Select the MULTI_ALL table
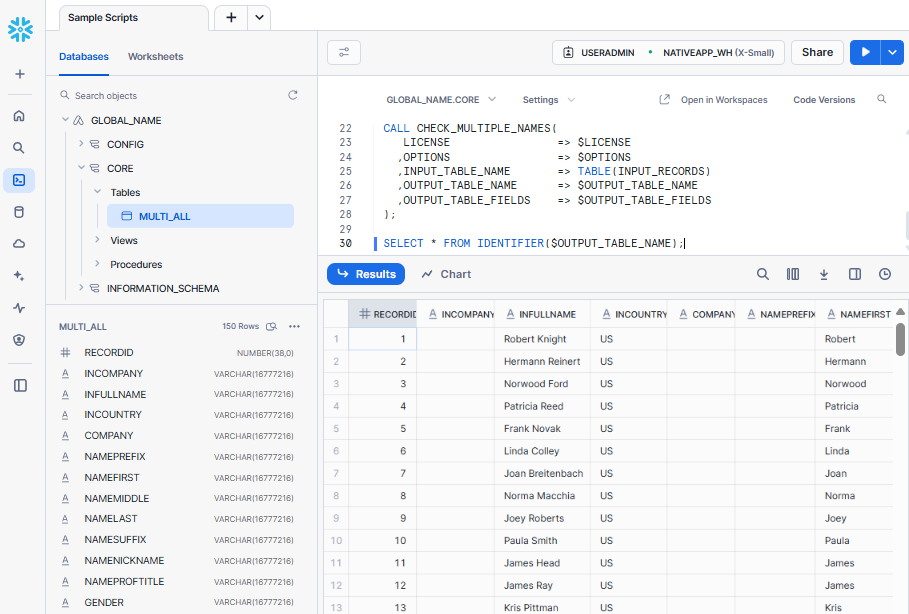The image size is (909, 614). point(200,216)
